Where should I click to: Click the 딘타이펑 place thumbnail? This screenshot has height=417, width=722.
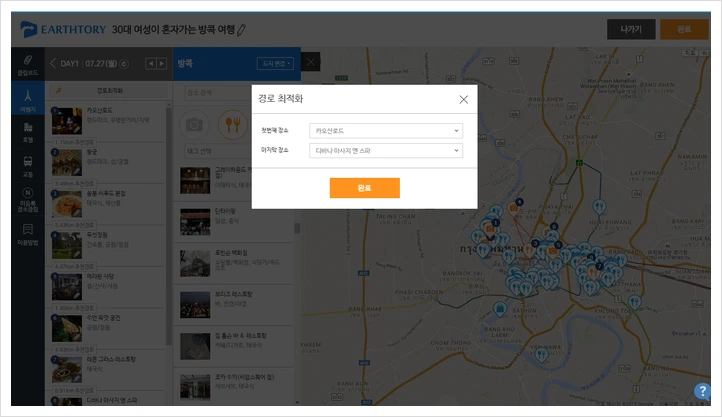point(195,221)
